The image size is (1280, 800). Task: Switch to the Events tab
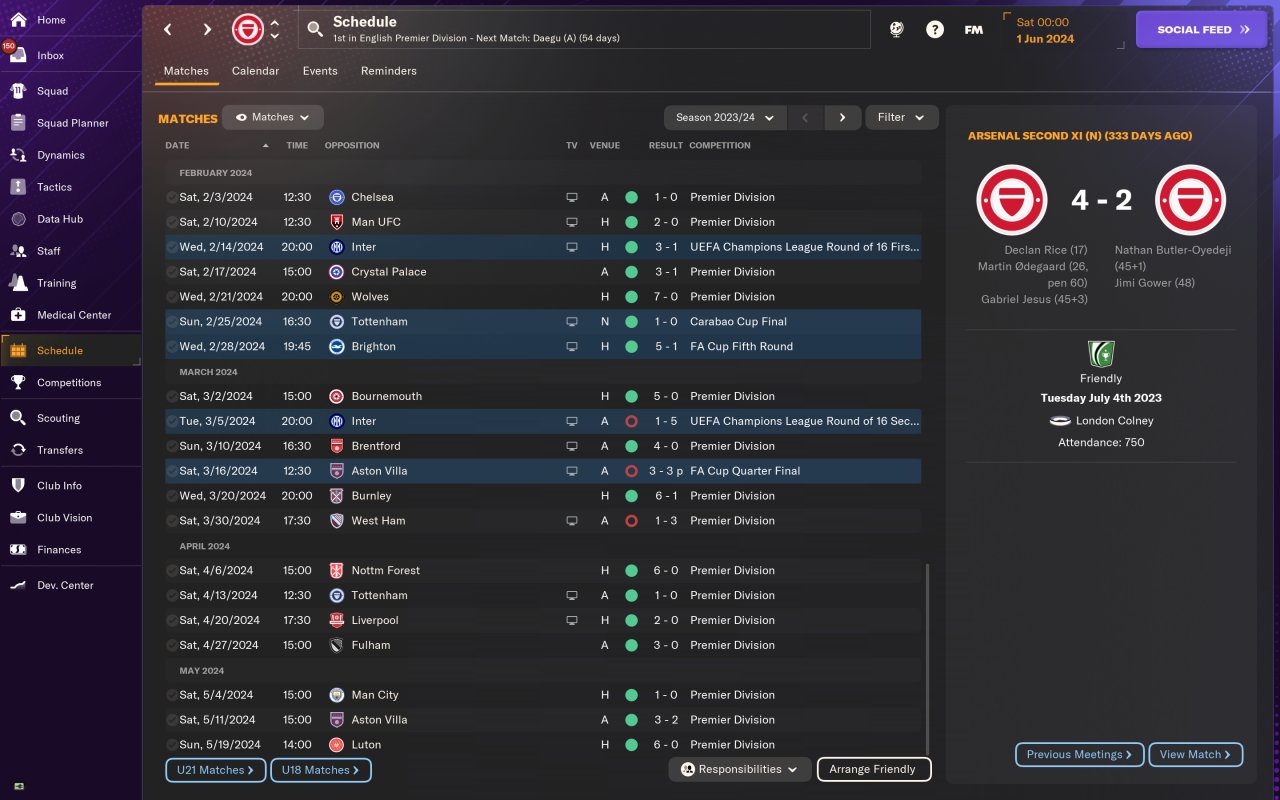pyautogui.click(x=320, y=71)
